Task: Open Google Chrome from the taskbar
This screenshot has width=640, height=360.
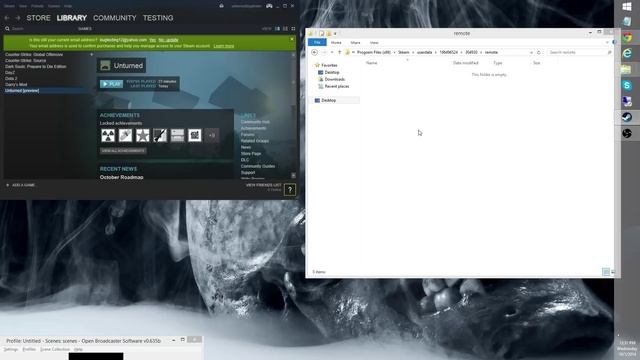Action: tap(627, 38)
